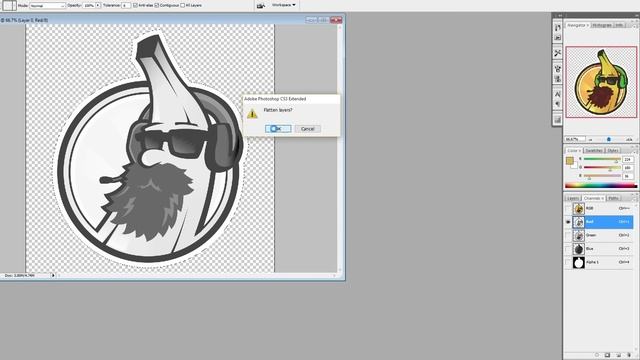Open the Layer Comps dock icon

[x=558, y=120]
